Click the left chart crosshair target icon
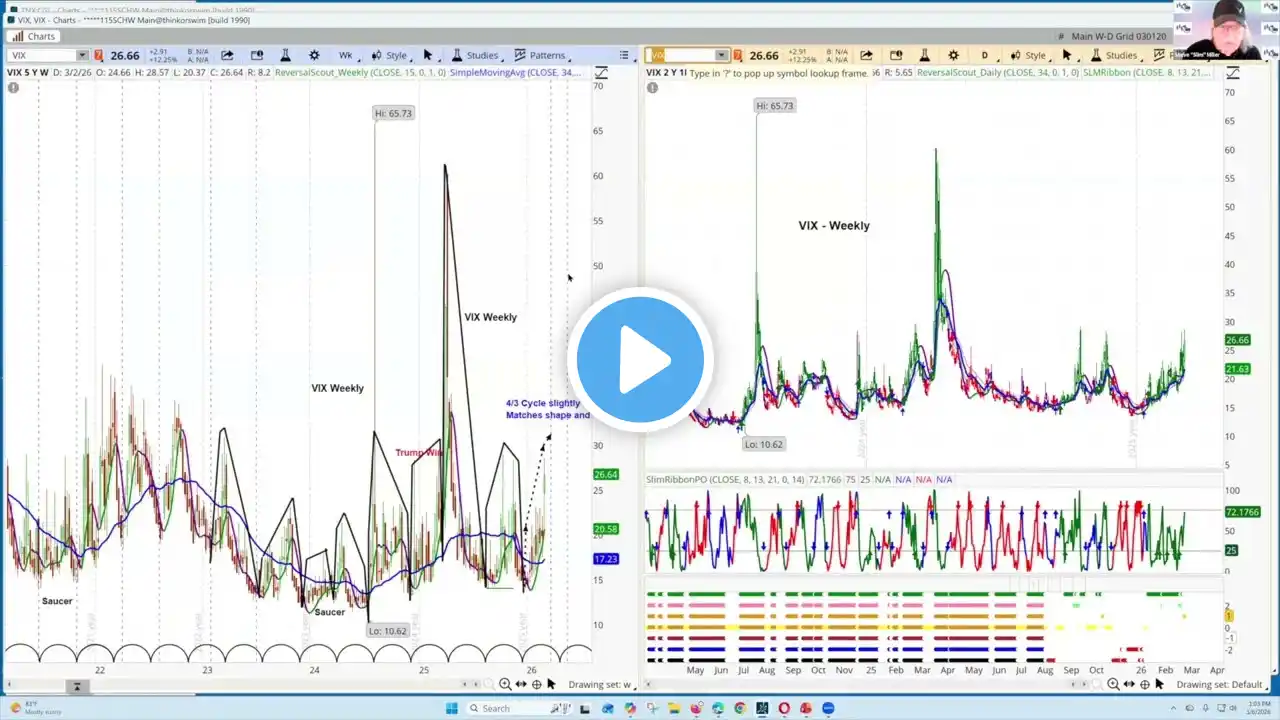Image resolution: width=1280 pixels, height=720 pixels. tap(537, 684)
